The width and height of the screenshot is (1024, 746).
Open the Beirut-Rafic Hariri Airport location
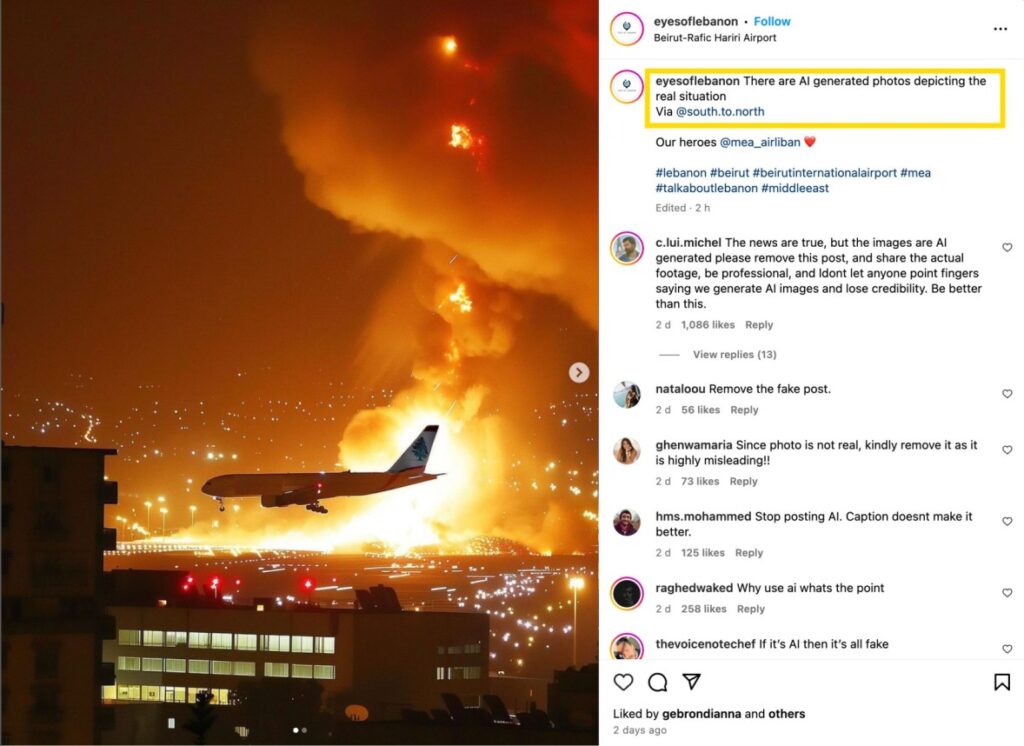pyautogui.click(x=714, y=38)
